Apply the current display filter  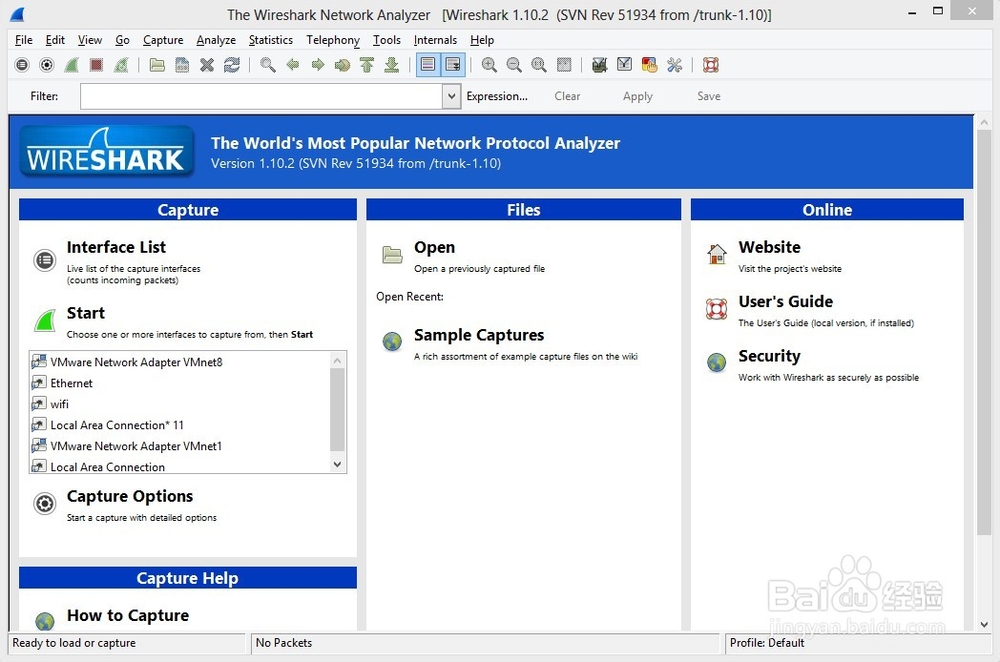(637, 96)
